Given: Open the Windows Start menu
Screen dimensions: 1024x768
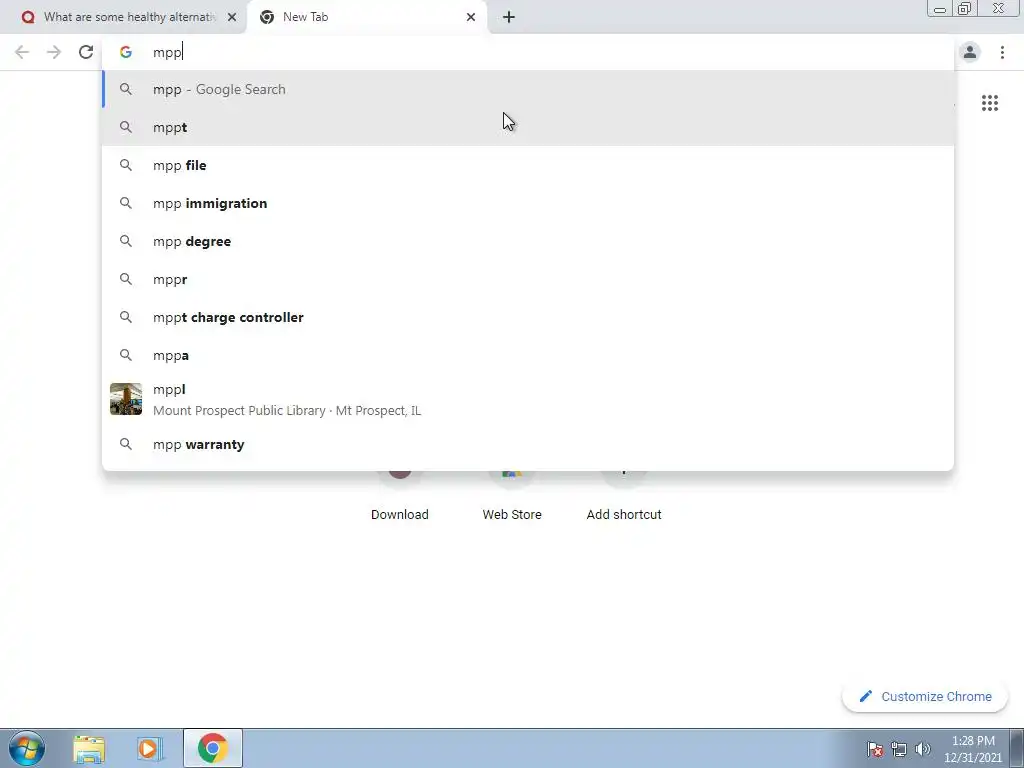Looking at the screenshot, I should point(27,748).
